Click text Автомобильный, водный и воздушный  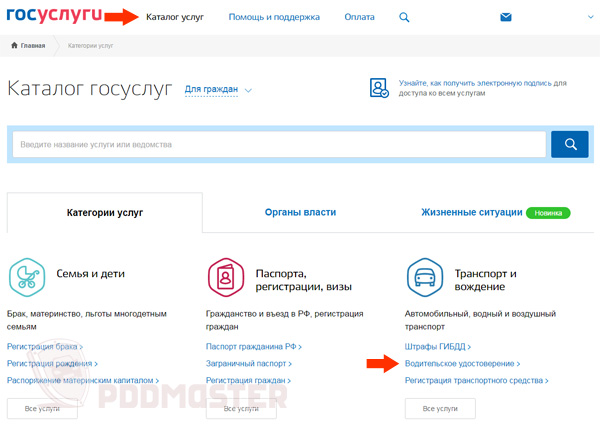(x=480, y=314)
